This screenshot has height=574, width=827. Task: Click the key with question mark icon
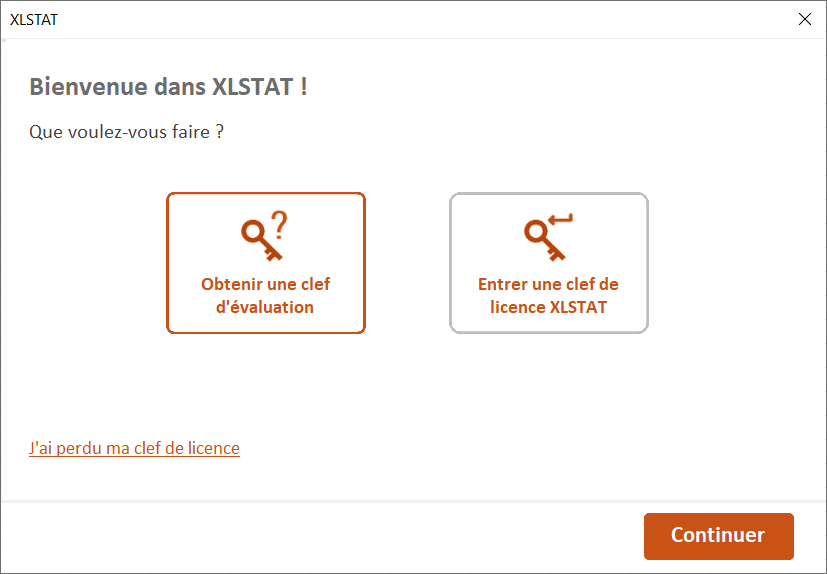(x=260, y=240)
